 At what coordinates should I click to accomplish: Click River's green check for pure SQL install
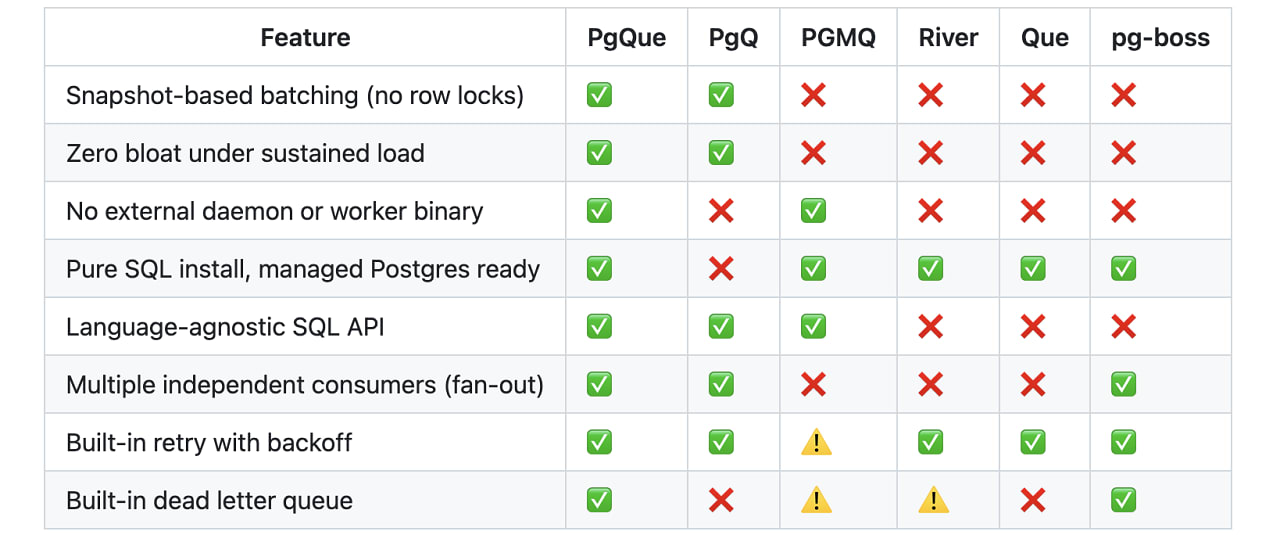click(931, 269)
